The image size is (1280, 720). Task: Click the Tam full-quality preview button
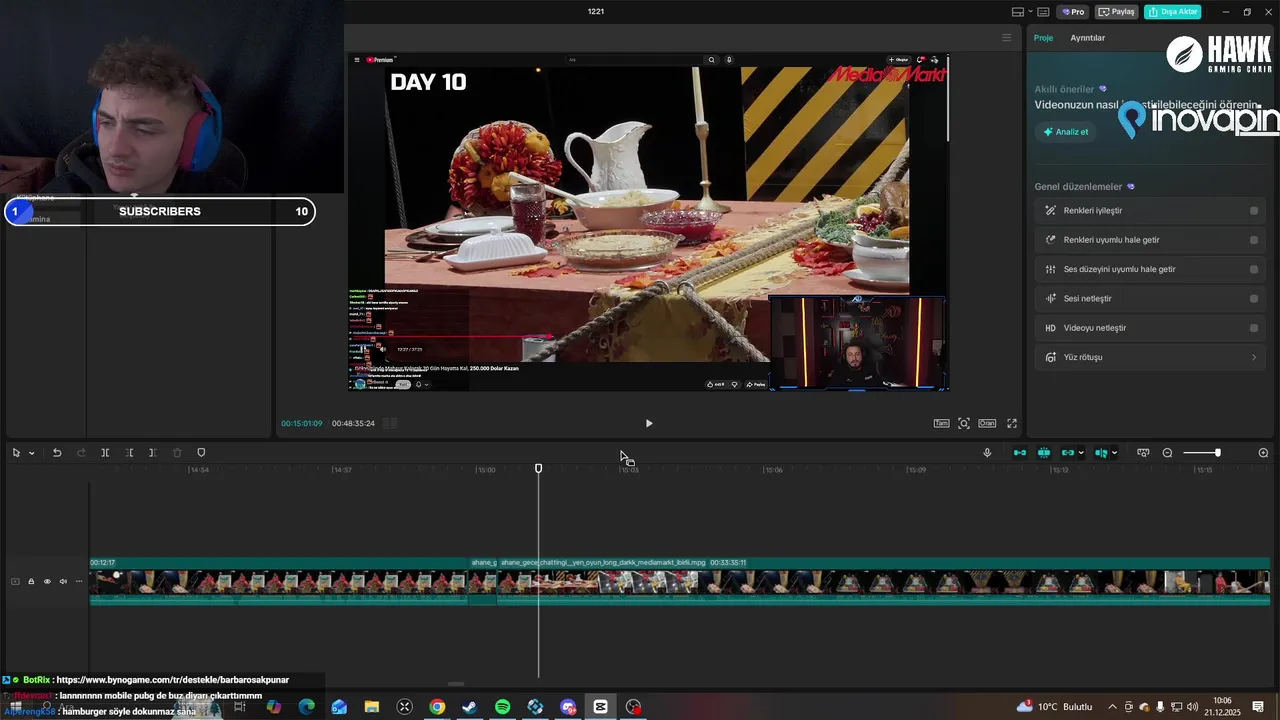(x=941, y=423)
